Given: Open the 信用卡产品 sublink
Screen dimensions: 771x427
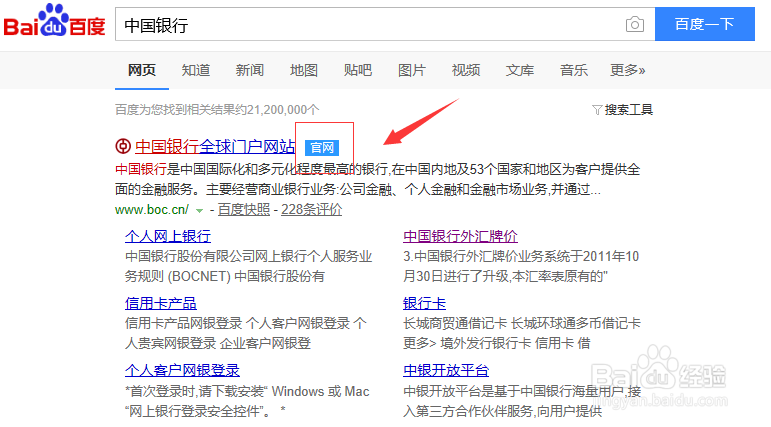Looking at the screenshot, I should (x=161, y=303).
